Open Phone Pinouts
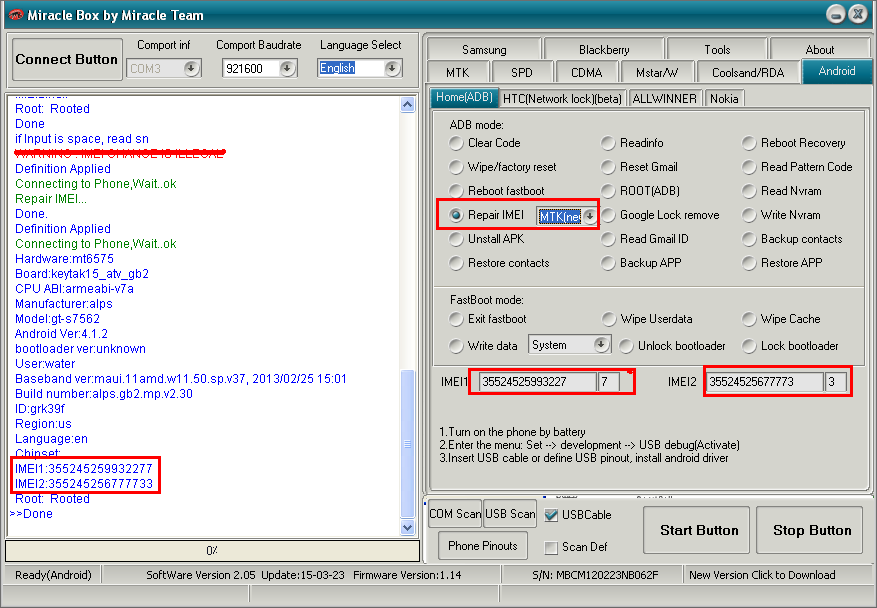The height and width of the screenshot is (608, 877). [x=483, y=545]
